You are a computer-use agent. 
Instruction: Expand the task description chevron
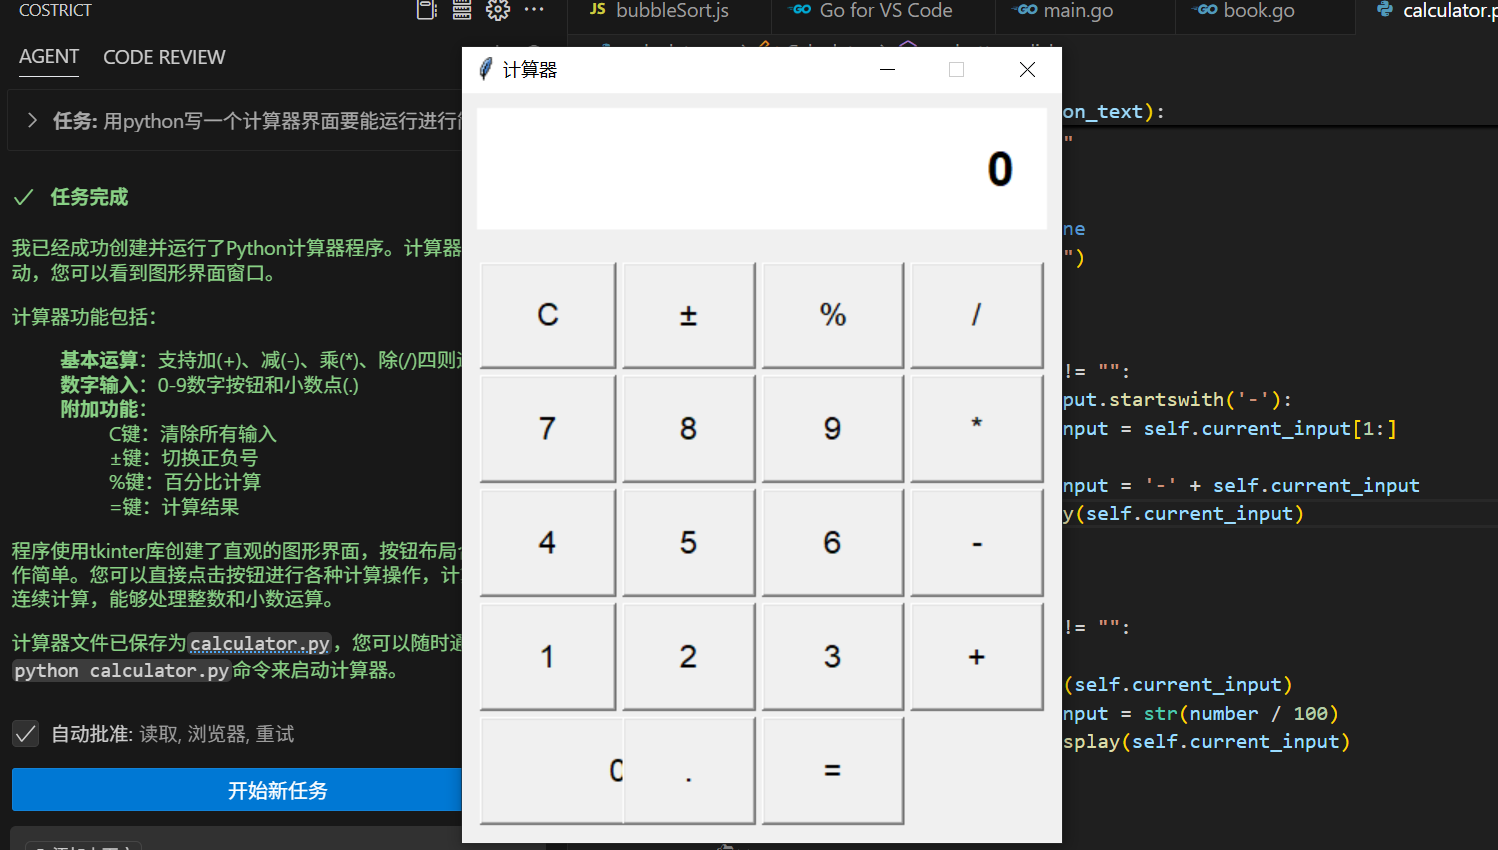point(32,121)
